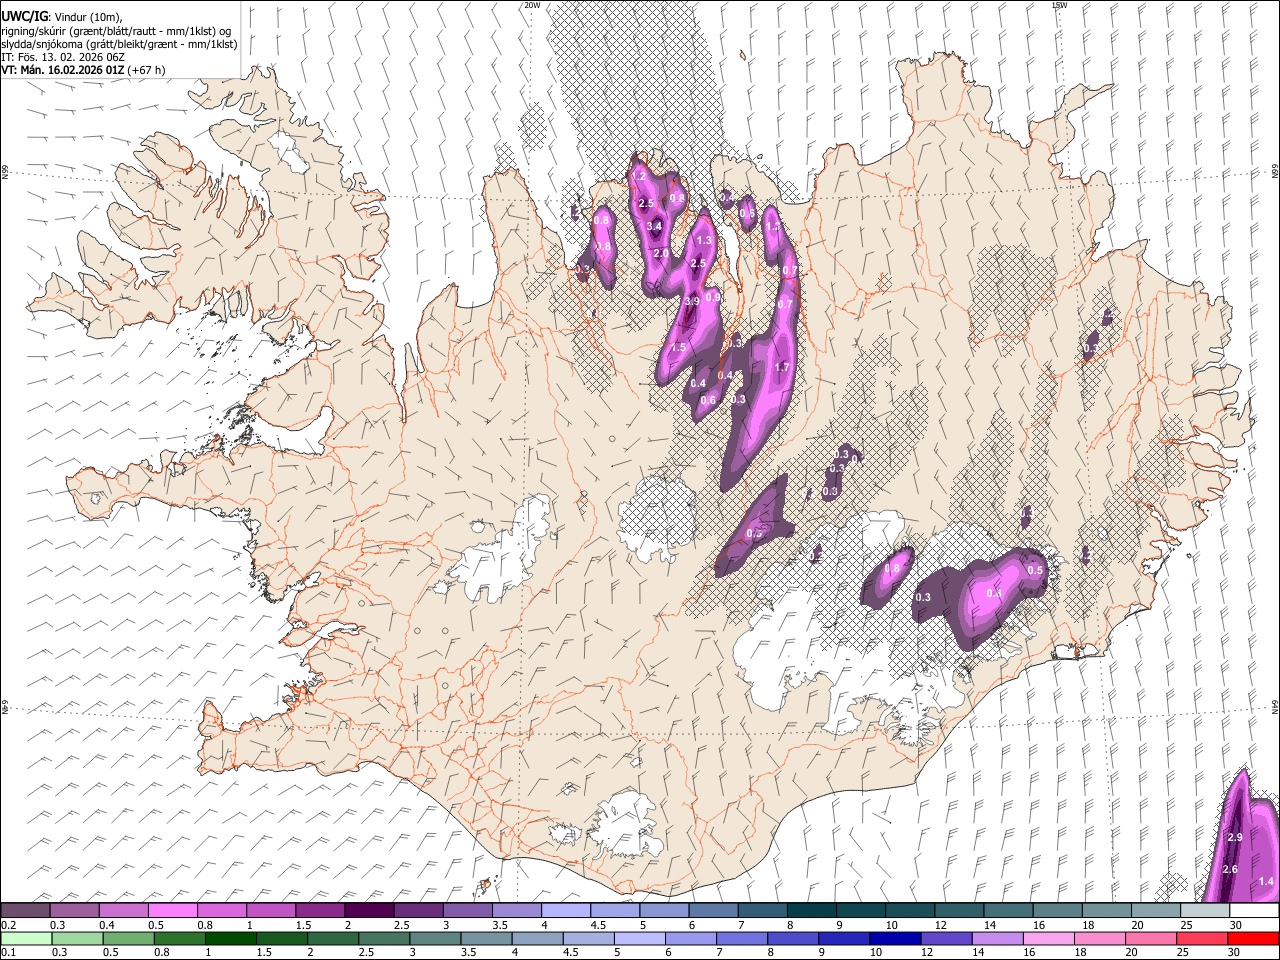Click the rigning/skúrir legend description line

point(116,31)
